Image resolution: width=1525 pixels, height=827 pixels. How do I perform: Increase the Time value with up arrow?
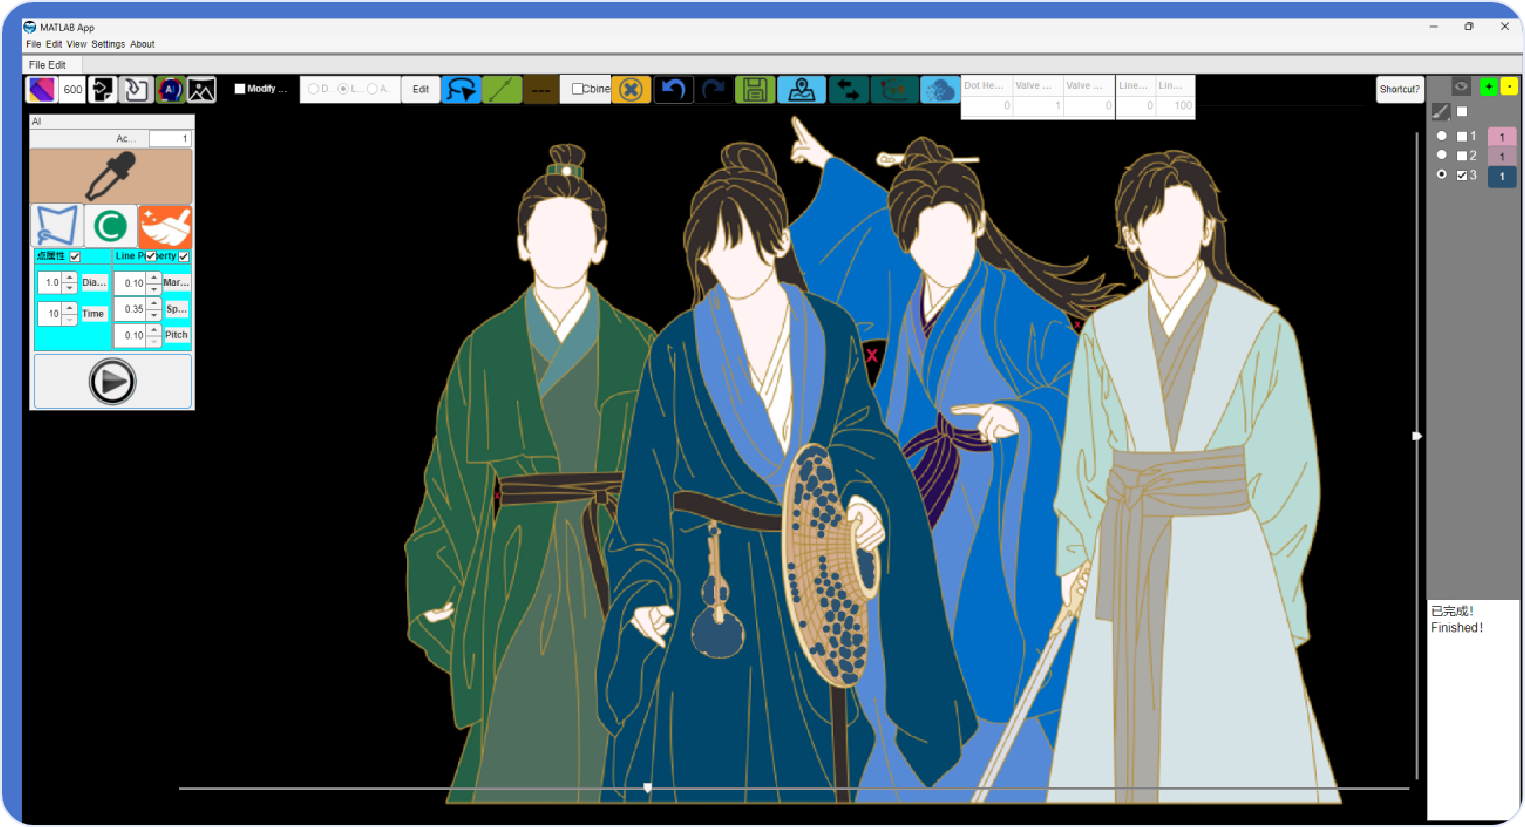point(69,308)
